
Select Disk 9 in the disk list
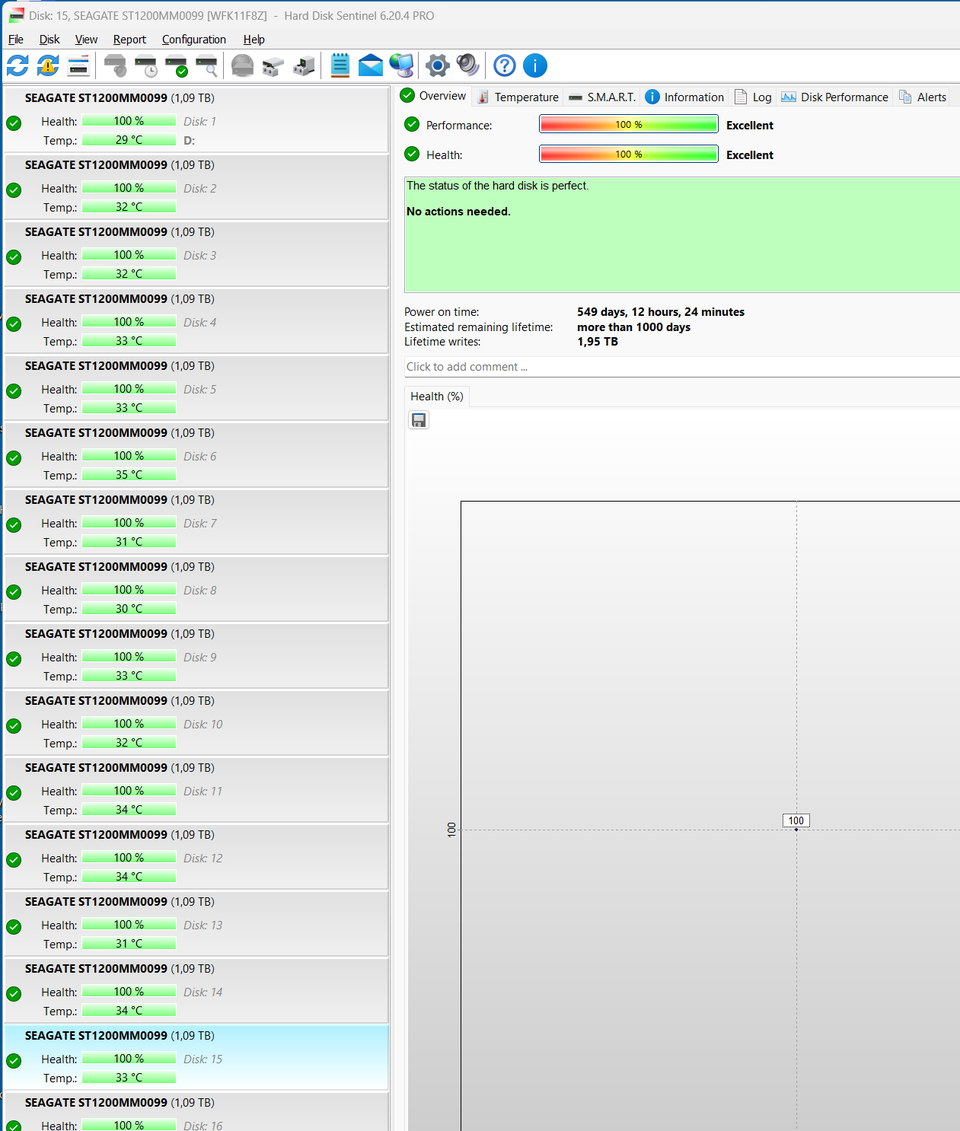(196, 657)
